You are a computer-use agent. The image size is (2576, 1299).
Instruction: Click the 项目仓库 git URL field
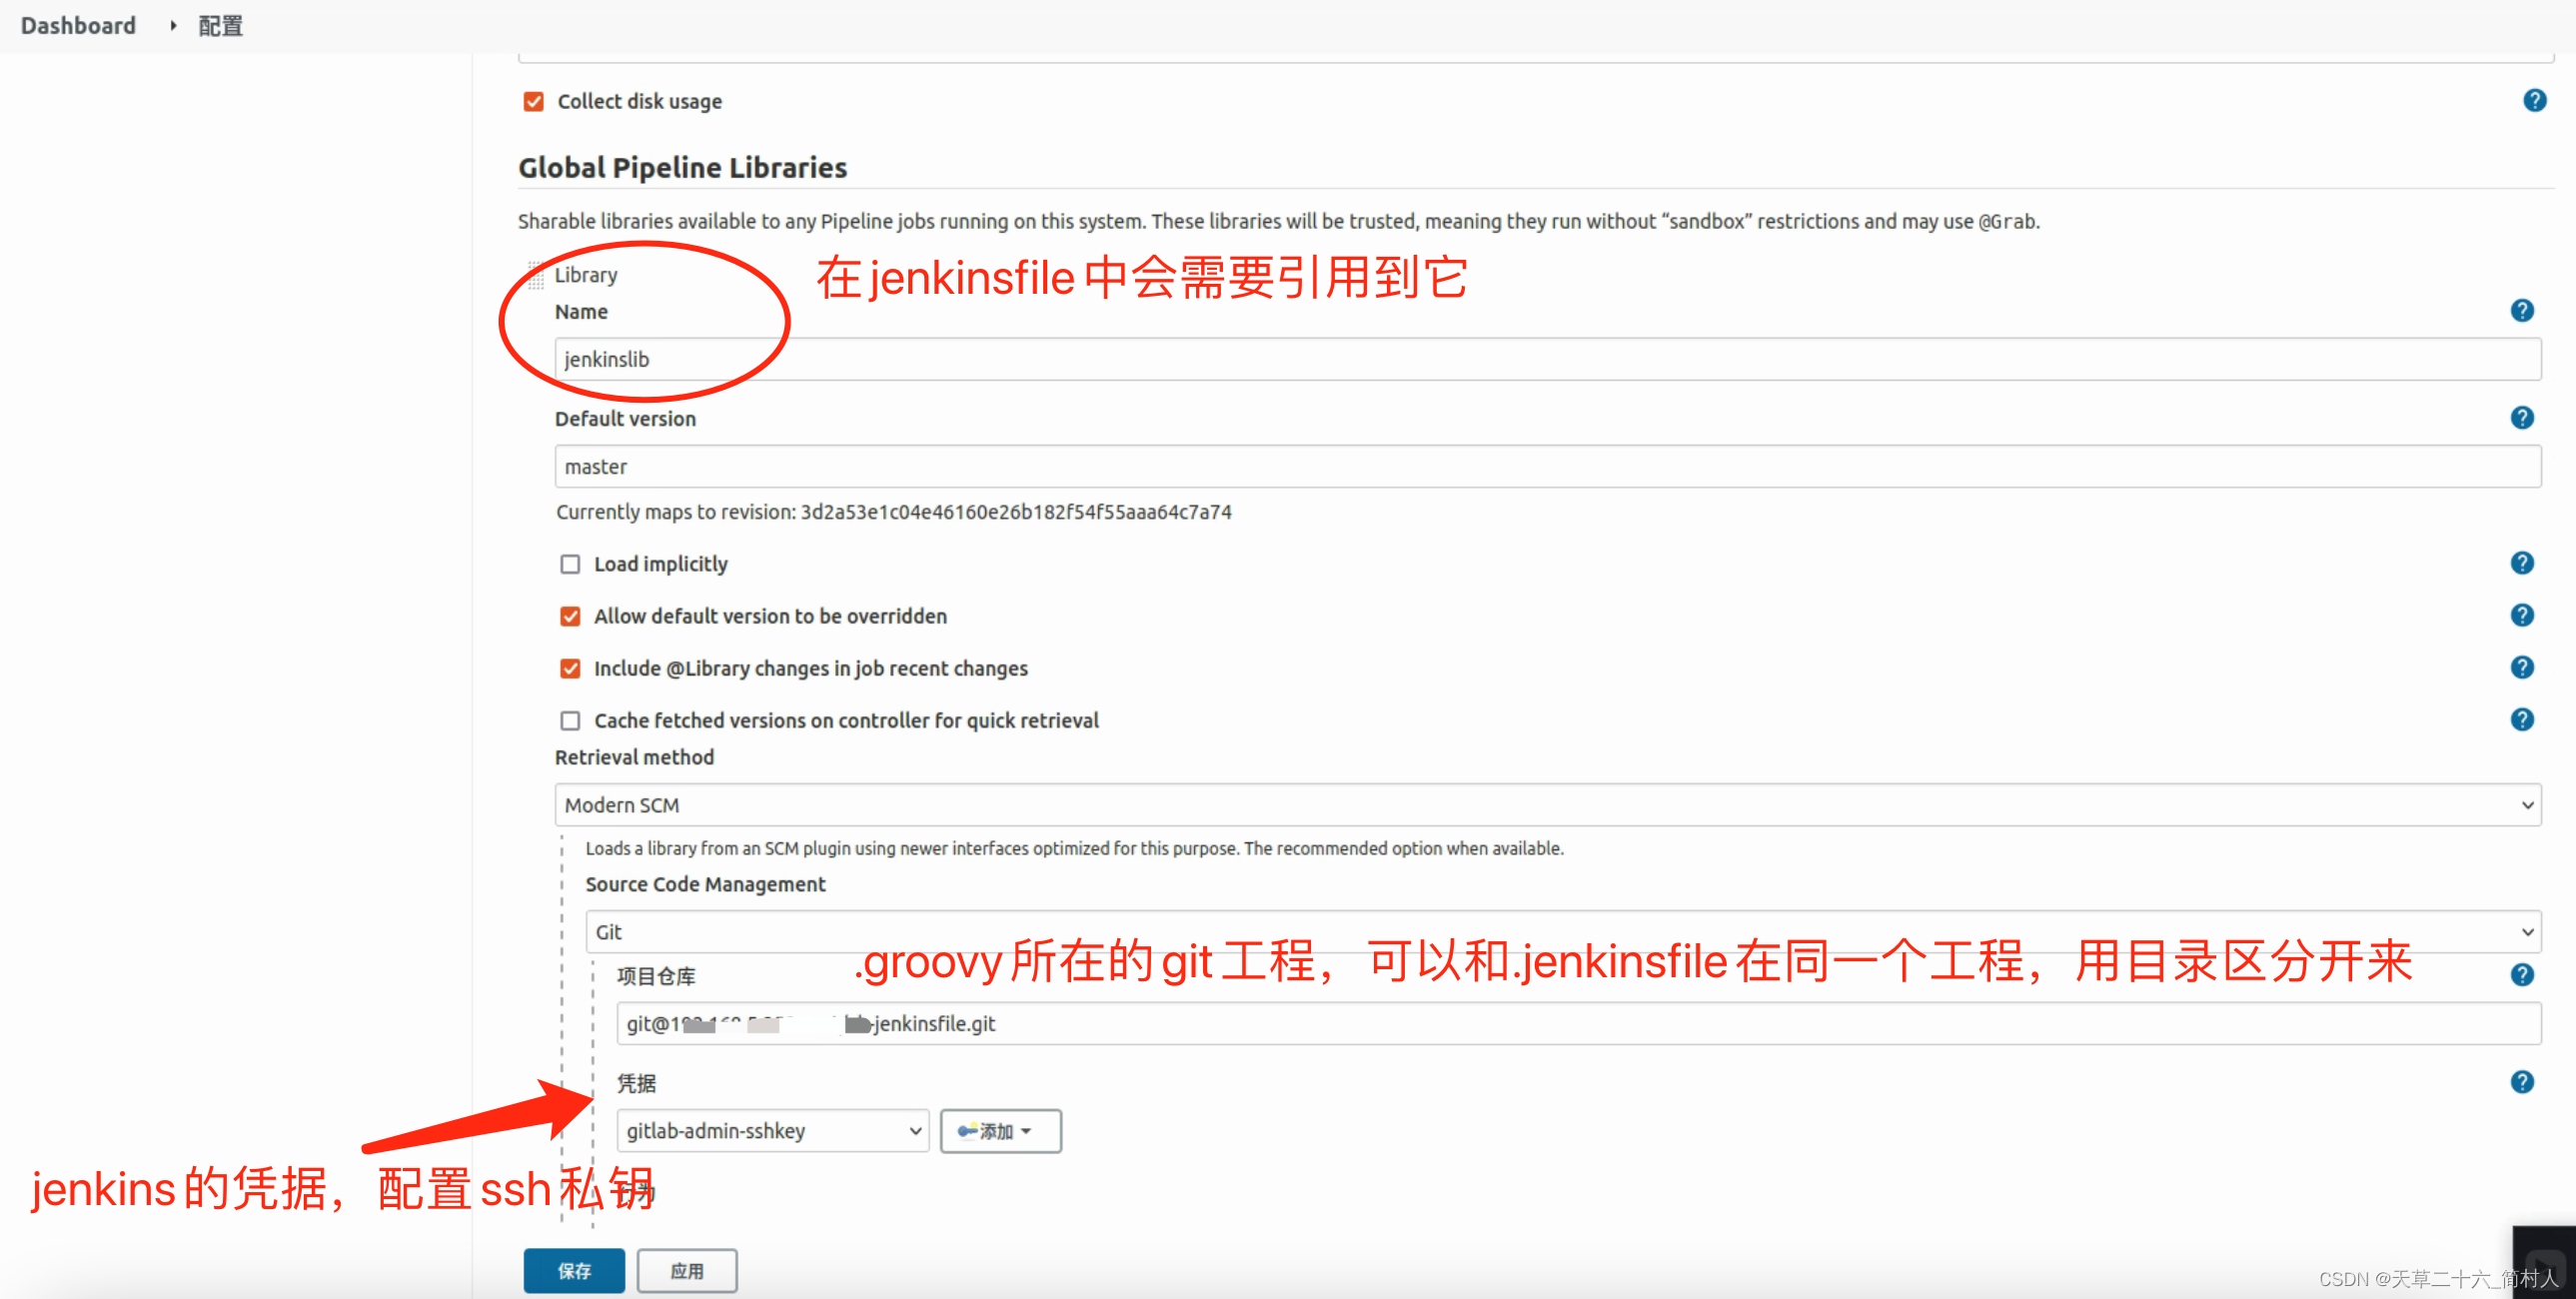click(1579, 1024)
